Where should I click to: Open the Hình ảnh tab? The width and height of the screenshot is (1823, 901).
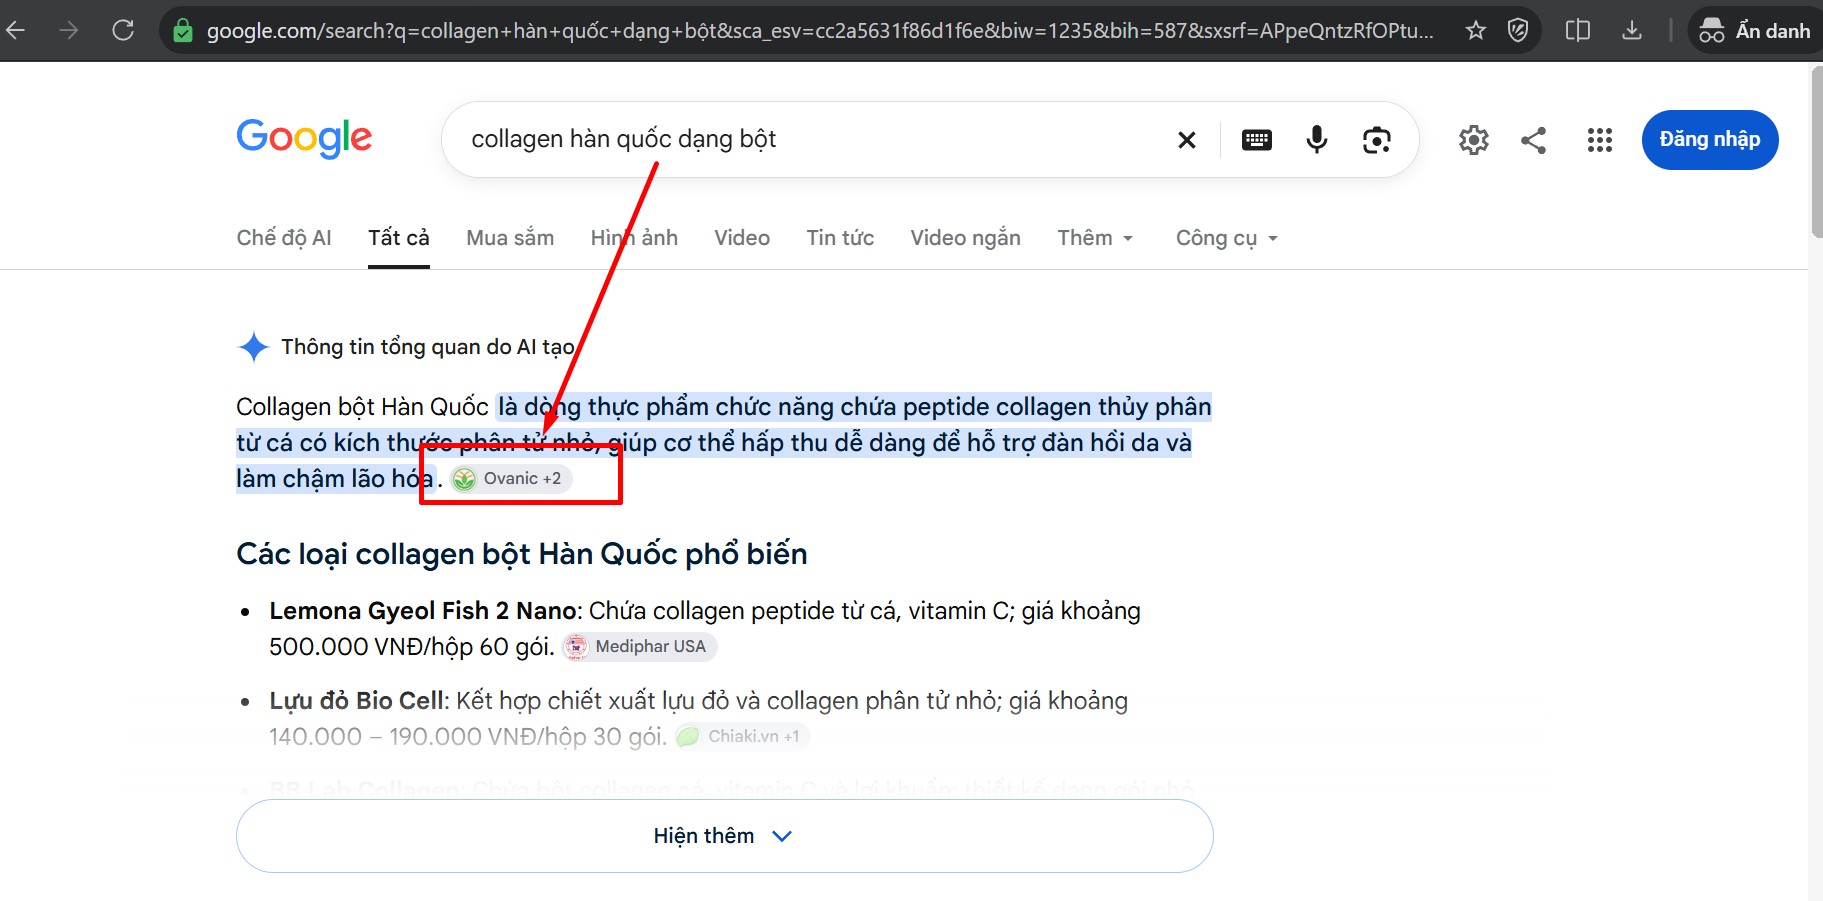pos(634,238)
